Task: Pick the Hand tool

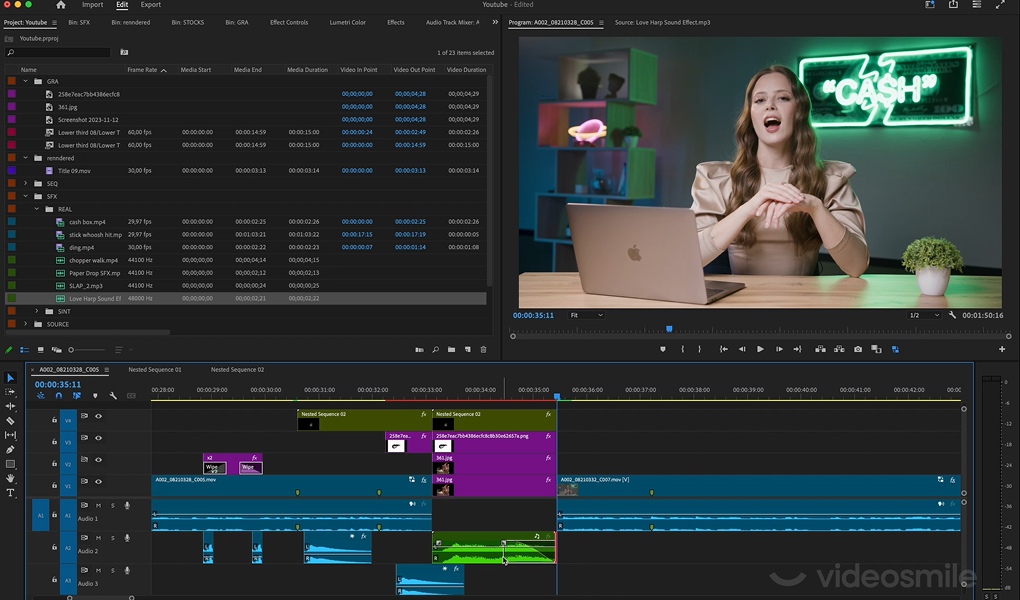Action: coord(10,478)
